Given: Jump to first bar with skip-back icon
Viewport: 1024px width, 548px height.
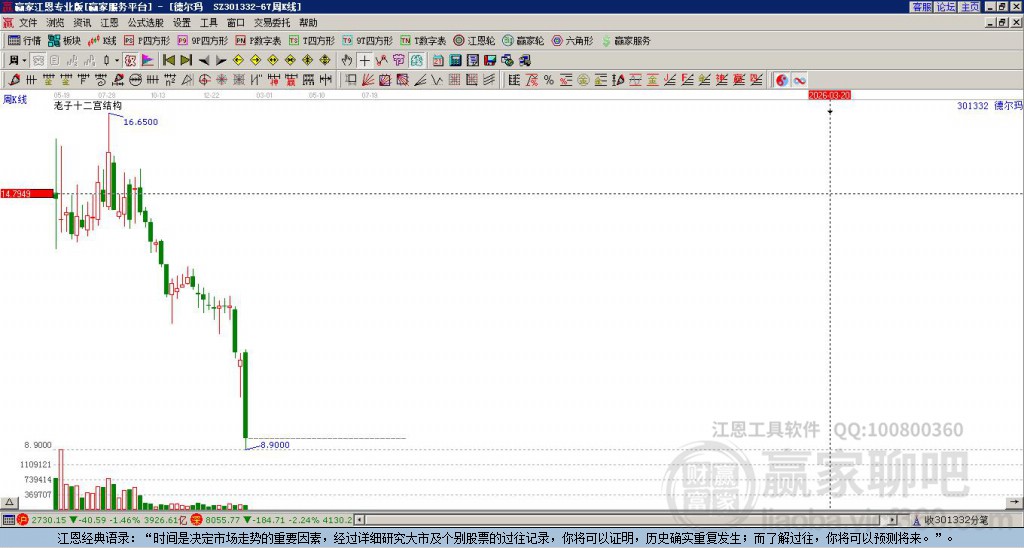Looking at the screenshot, I should coord(168,61).
